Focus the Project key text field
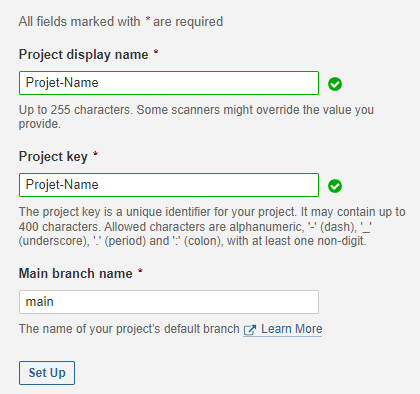Screen dimensions: 420x394 169,185
